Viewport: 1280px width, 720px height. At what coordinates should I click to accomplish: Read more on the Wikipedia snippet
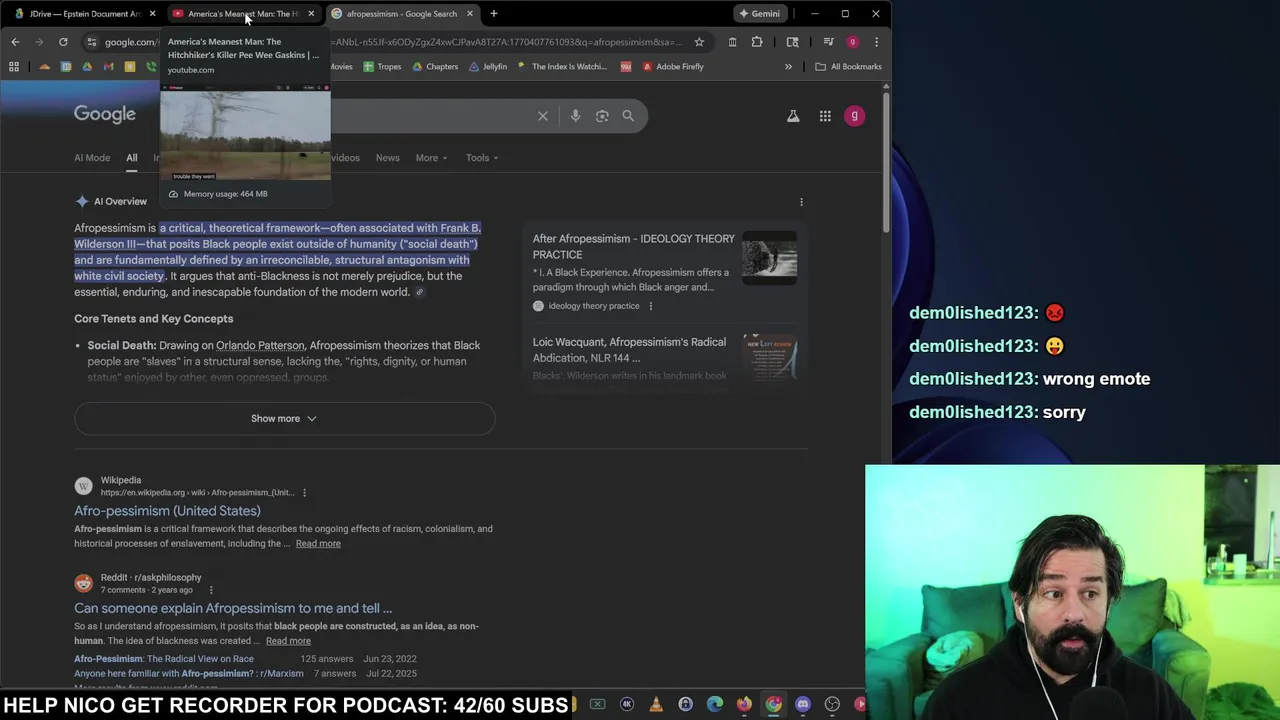click(x=318, y=543)
